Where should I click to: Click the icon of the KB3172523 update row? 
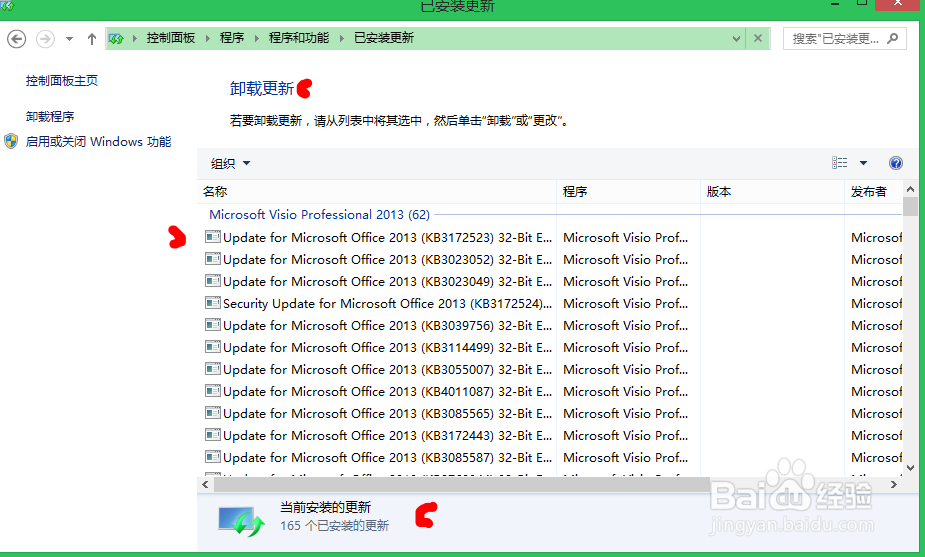click(x=212, y=237)
